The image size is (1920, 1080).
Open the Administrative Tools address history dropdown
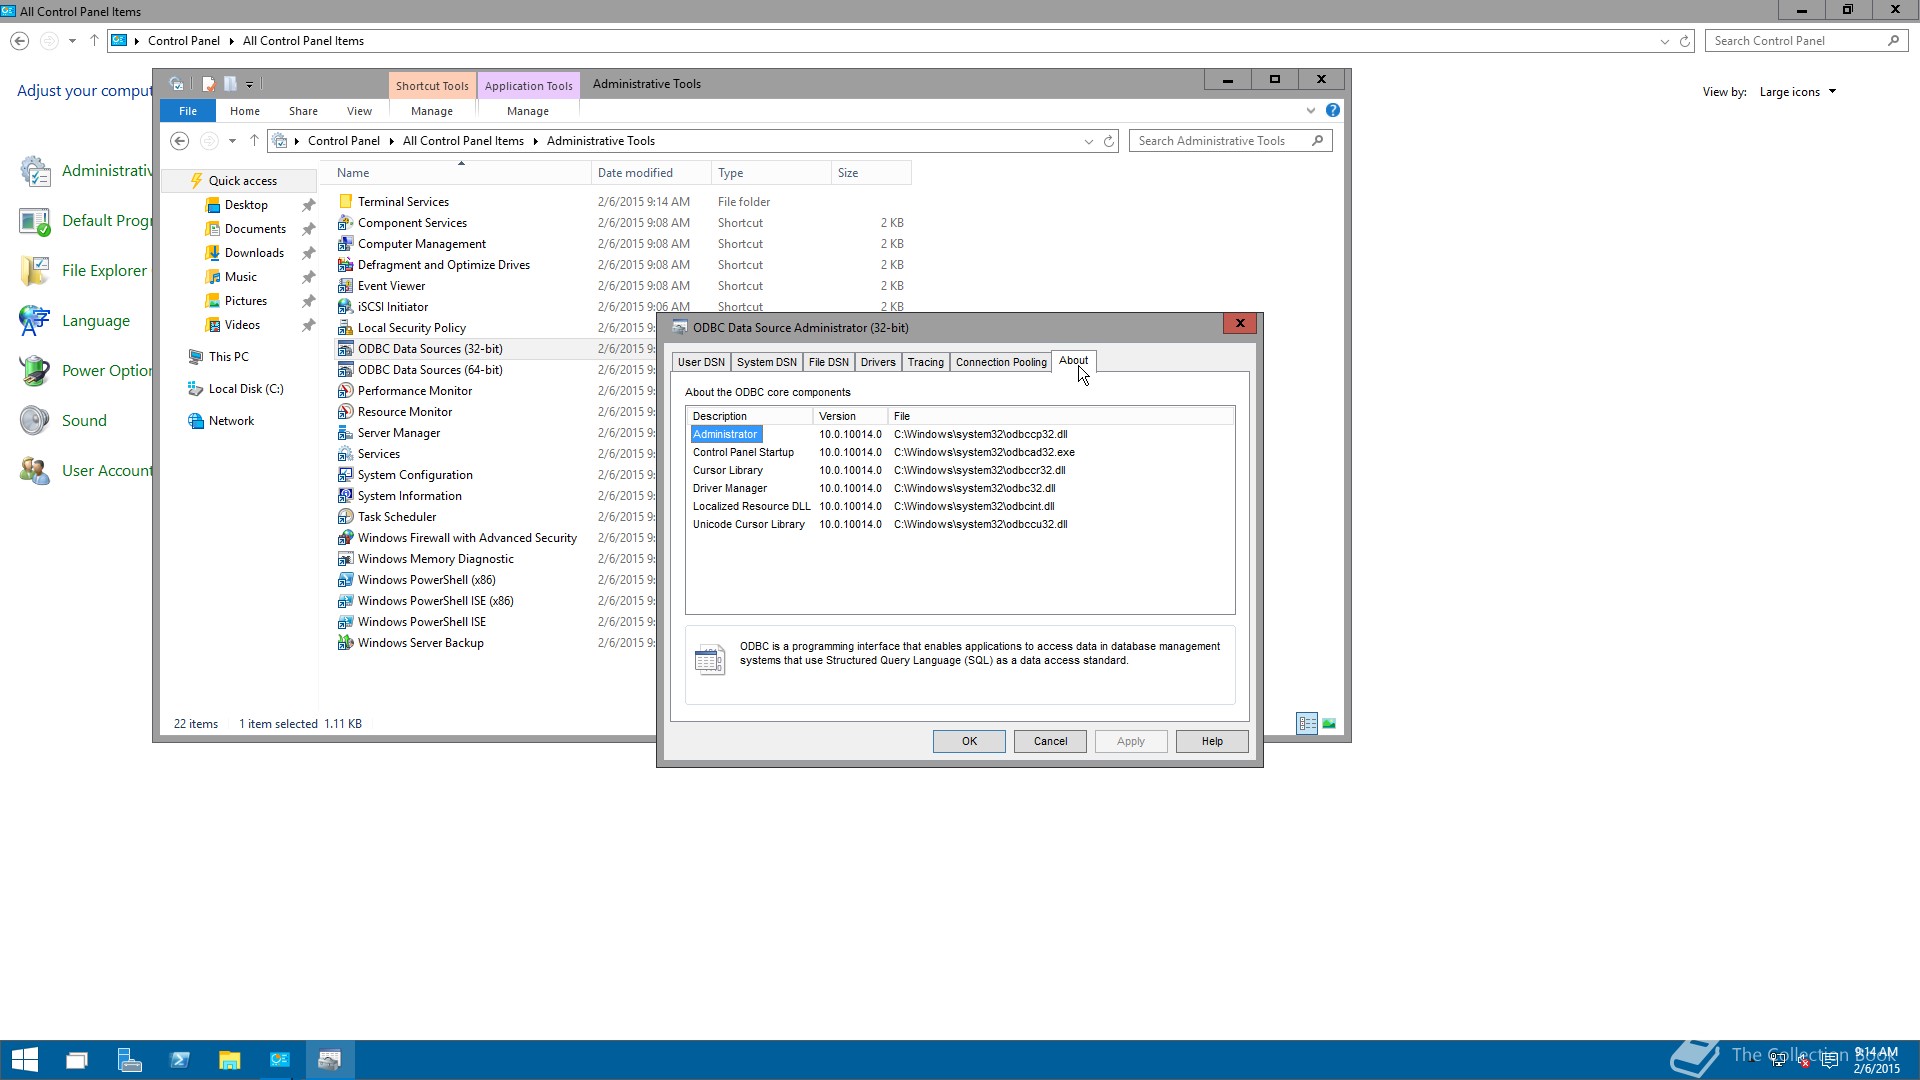pyautogui.click(x=1088, y=141)
